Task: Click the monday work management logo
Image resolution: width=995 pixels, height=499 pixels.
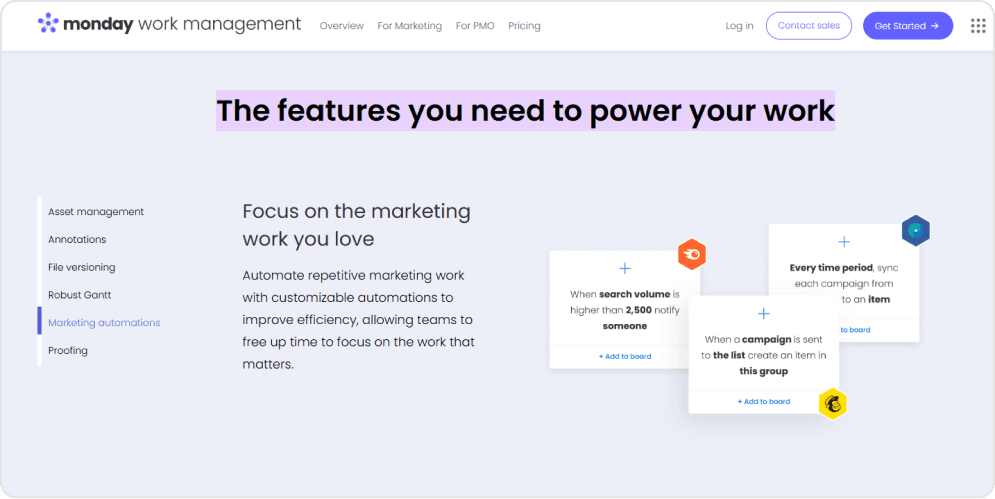Action: [x=169, y=25]
